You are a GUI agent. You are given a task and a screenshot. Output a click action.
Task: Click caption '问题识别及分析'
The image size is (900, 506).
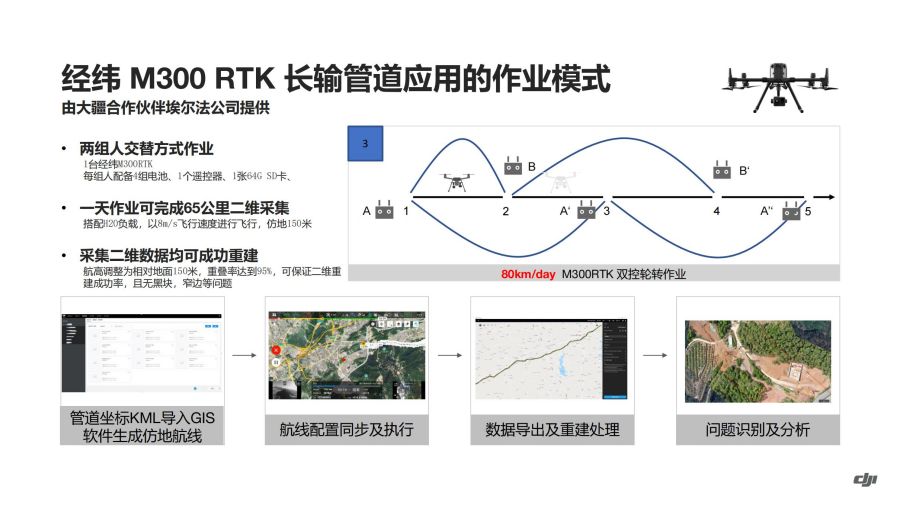click(758, 429)
